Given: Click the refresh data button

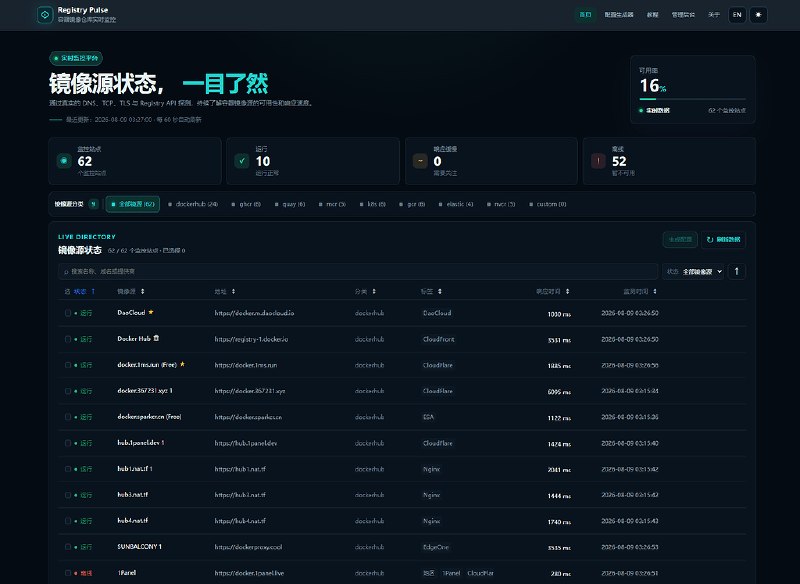Looking at the screenshot, I should click(x=723, y=239).
